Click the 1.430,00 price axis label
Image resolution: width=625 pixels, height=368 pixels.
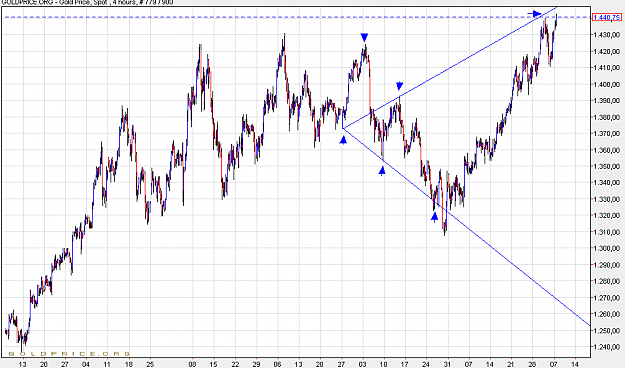click(607, 35)
